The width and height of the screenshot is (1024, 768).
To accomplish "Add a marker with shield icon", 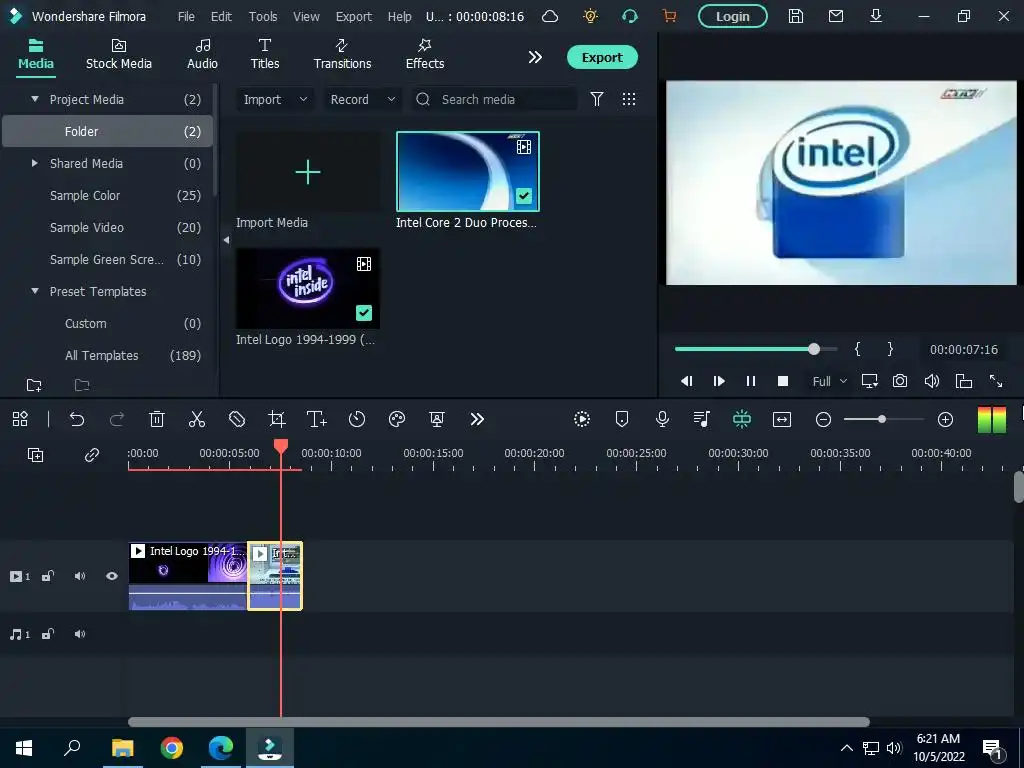I will pyautogui.click(x=622, y=419).
